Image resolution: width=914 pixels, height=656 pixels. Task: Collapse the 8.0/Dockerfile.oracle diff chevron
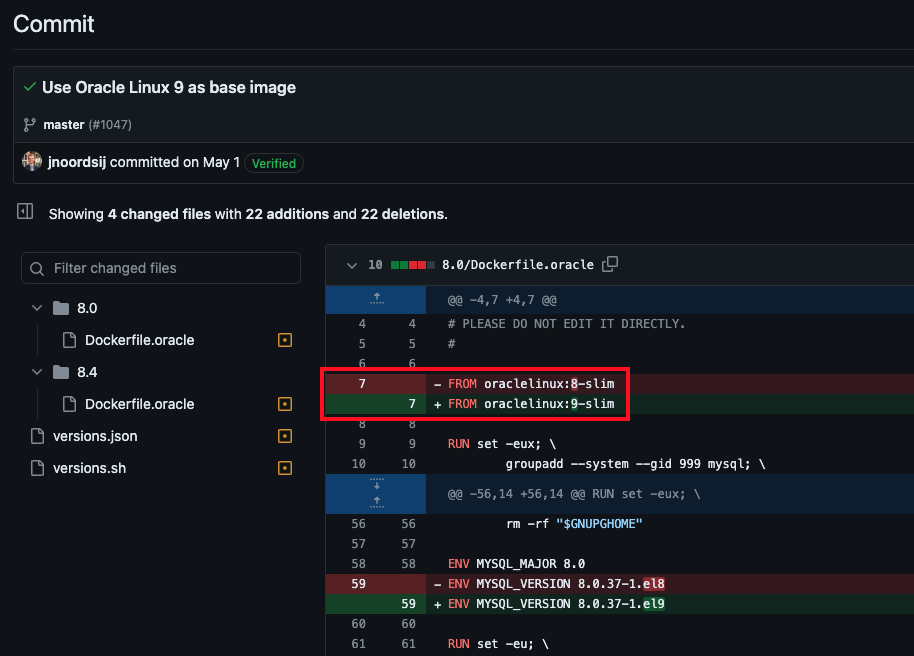[351, 265]
